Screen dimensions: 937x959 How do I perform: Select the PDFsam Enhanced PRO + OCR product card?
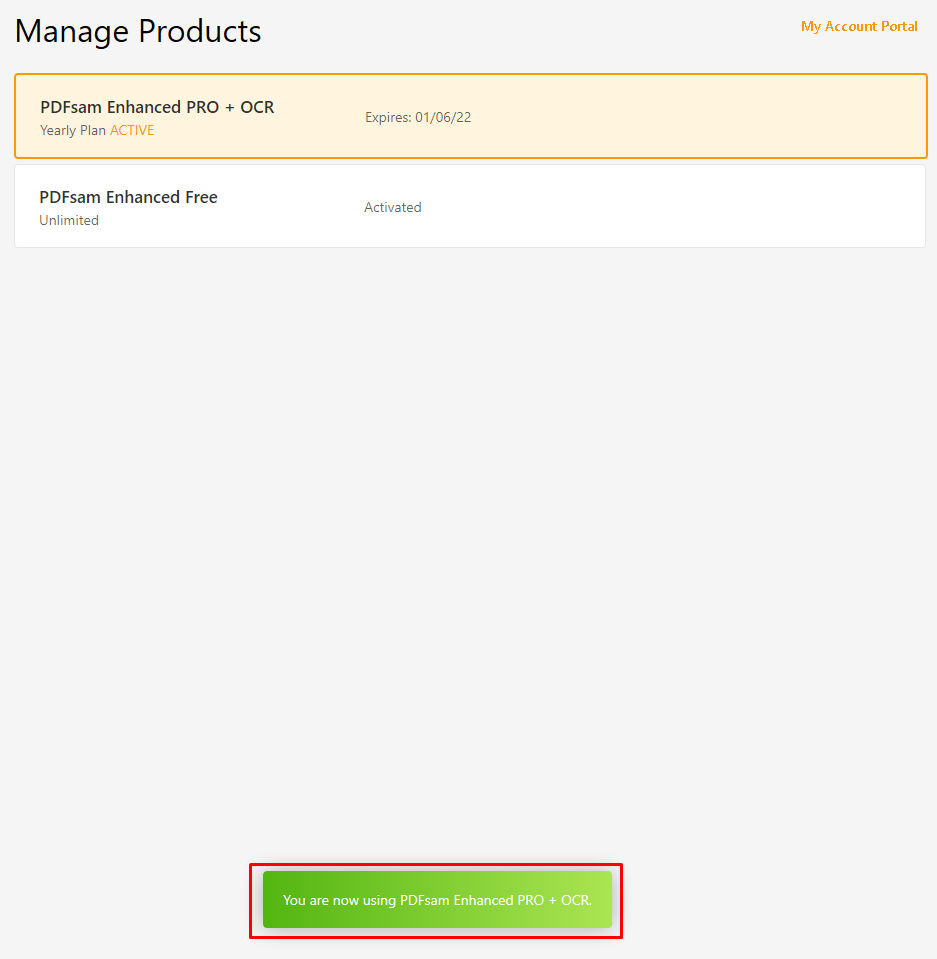tap(470, 116)
